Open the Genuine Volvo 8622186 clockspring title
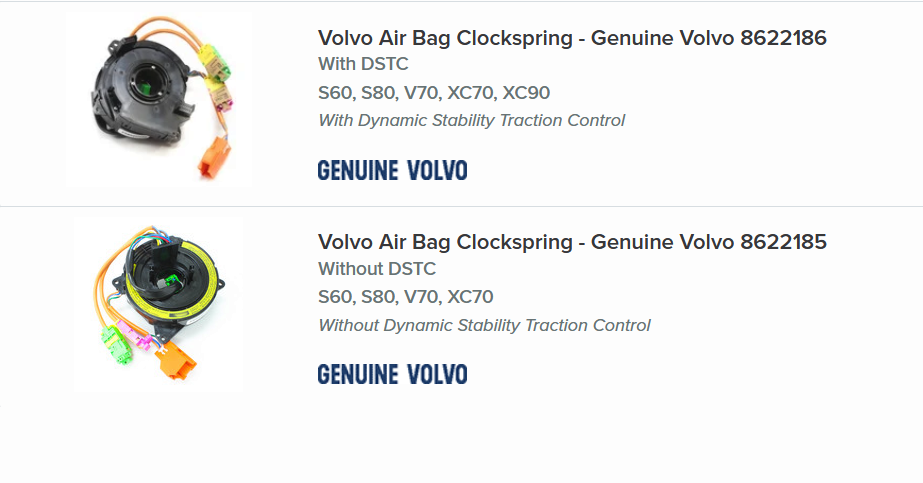The width and height of the screenshot is (923, 483). point(572,38)
